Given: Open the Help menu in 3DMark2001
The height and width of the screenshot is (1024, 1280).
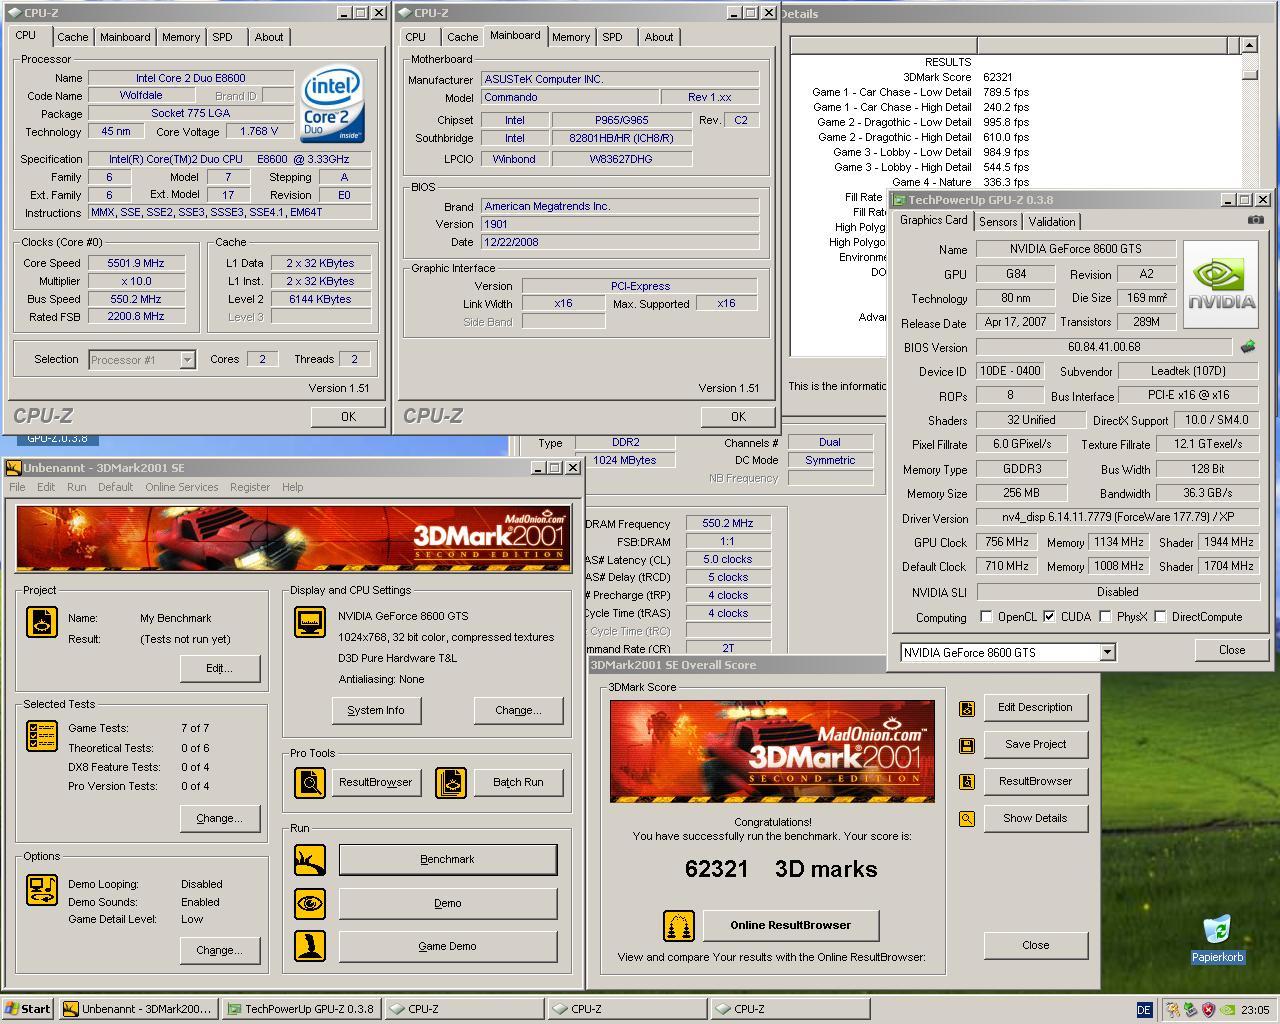Looking at the screenshot, I should (x=292, y=487).
